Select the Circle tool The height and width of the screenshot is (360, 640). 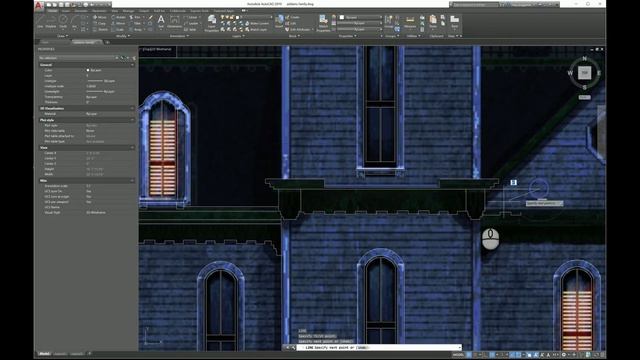point(63,21)
